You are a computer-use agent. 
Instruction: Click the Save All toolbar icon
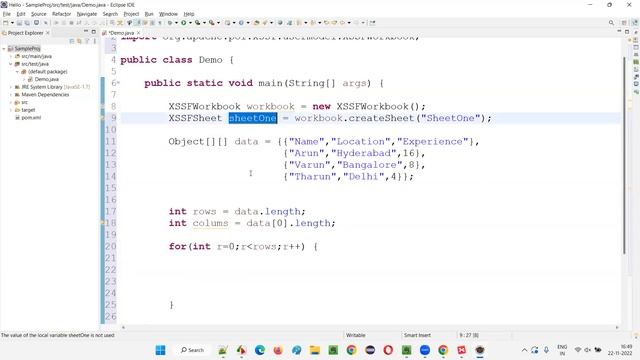pyautogui.click(x=27, y=23)
